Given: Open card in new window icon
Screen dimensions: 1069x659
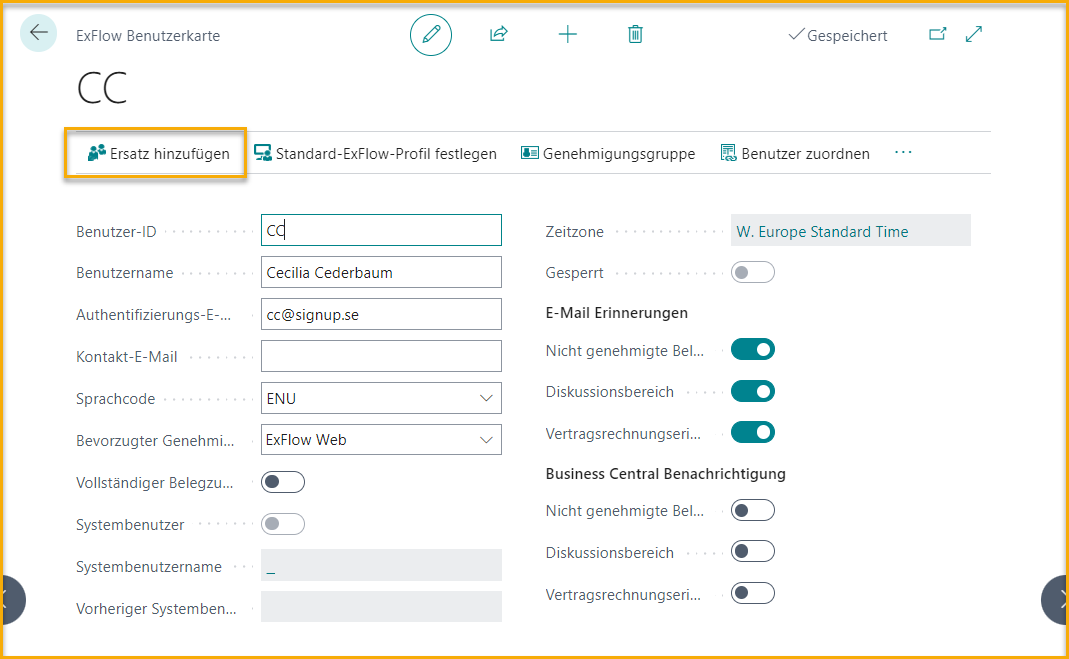Looking at the screenshot, I should [x=937, y=34].
